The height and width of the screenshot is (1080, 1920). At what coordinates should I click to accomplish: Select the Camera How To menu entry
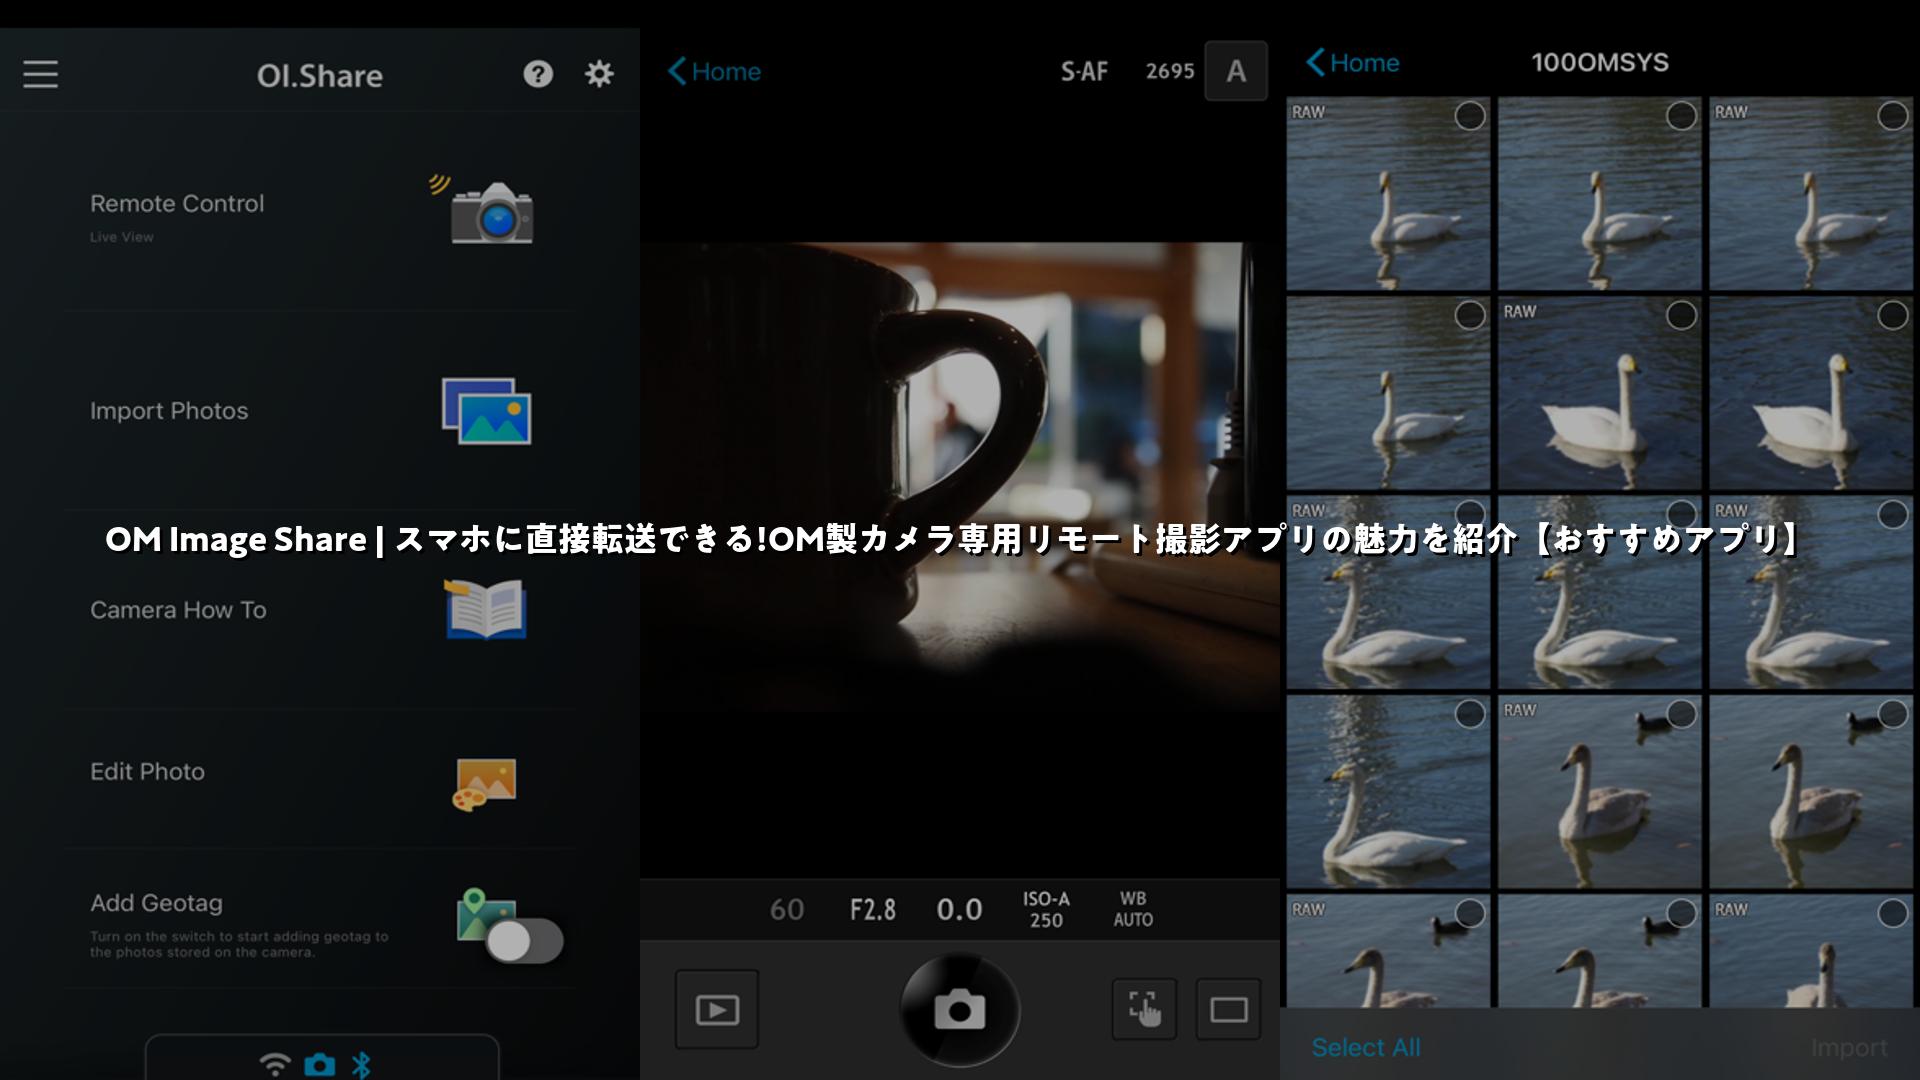[x=320, y=610]
